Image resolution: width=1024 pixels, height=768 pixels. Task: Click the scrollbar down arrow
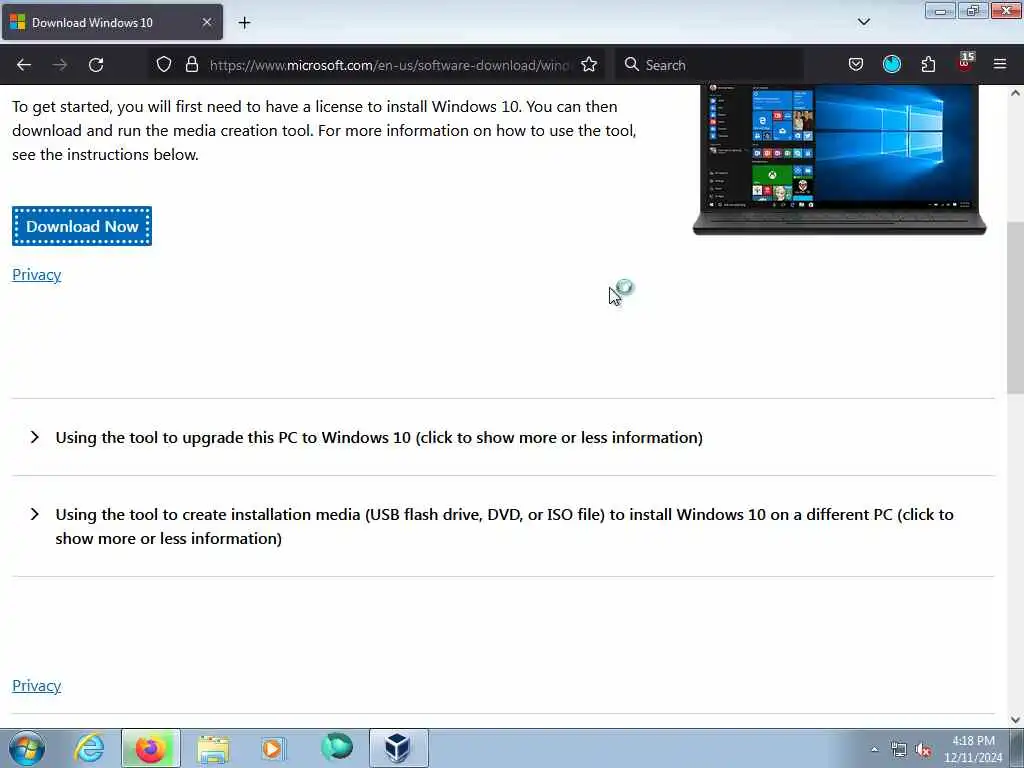tap(1015, 720)
